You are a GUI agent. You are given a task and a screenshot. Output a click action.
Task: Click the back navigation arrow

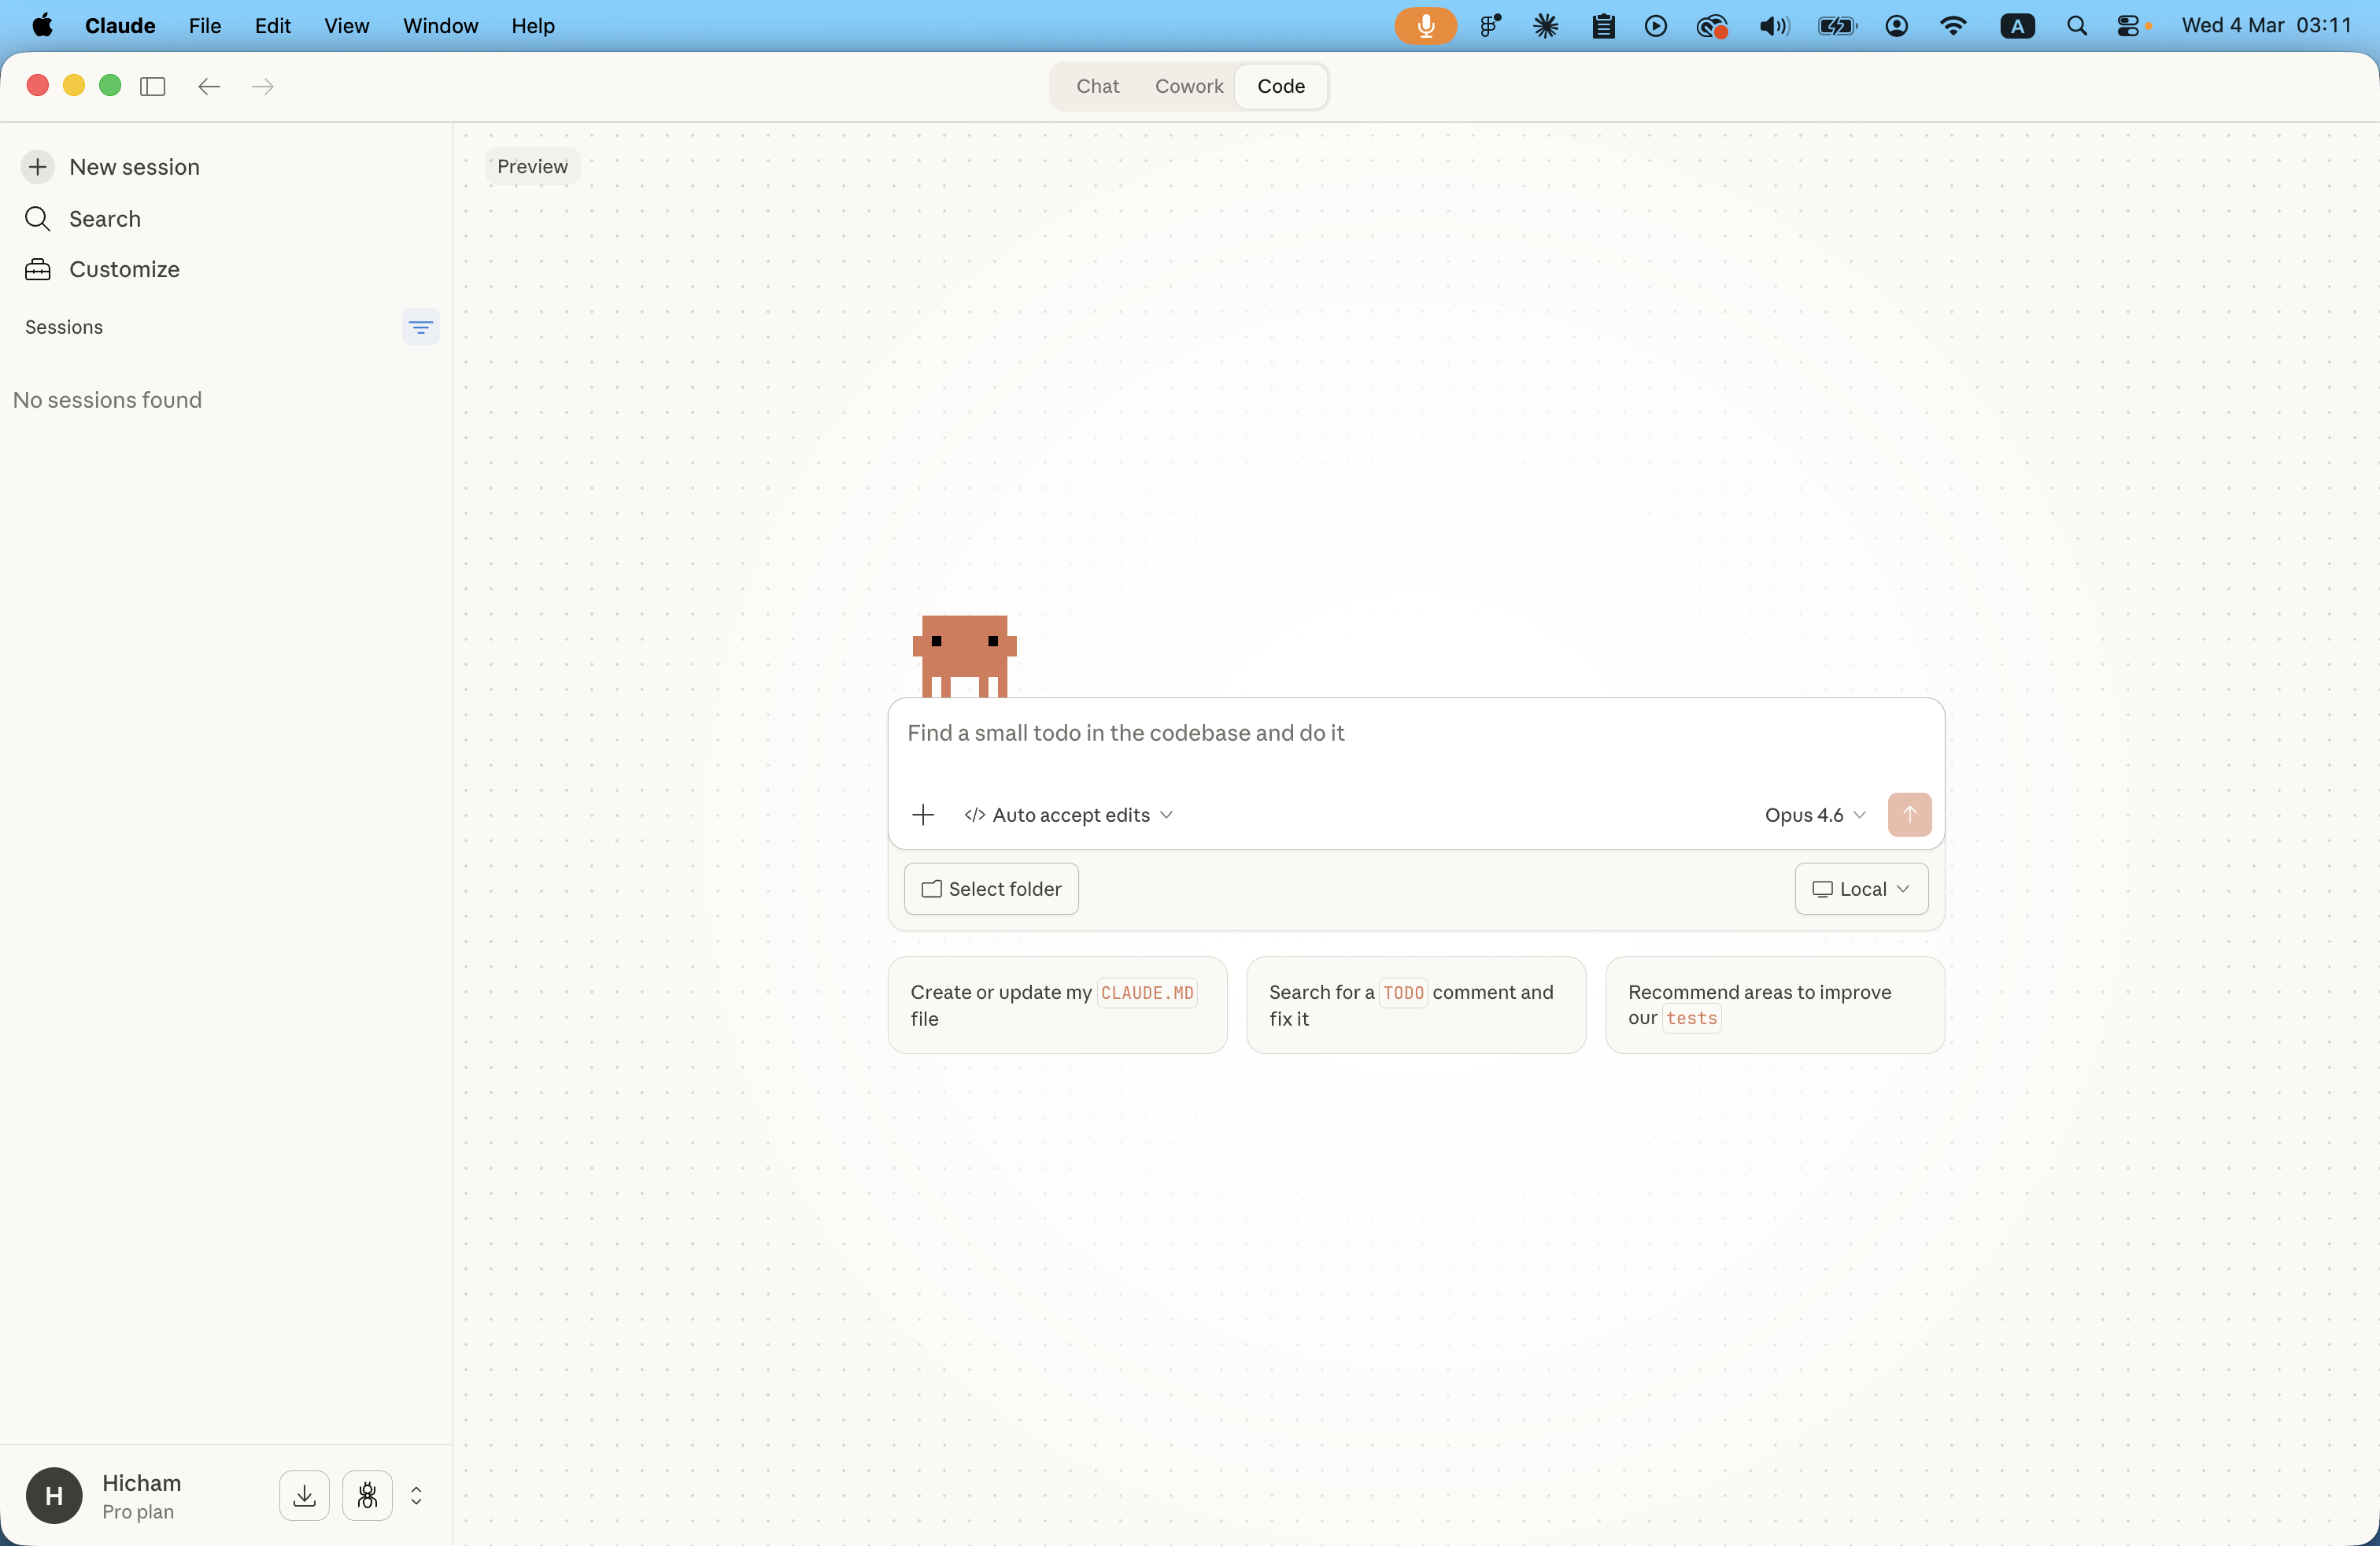coord(208,86)
